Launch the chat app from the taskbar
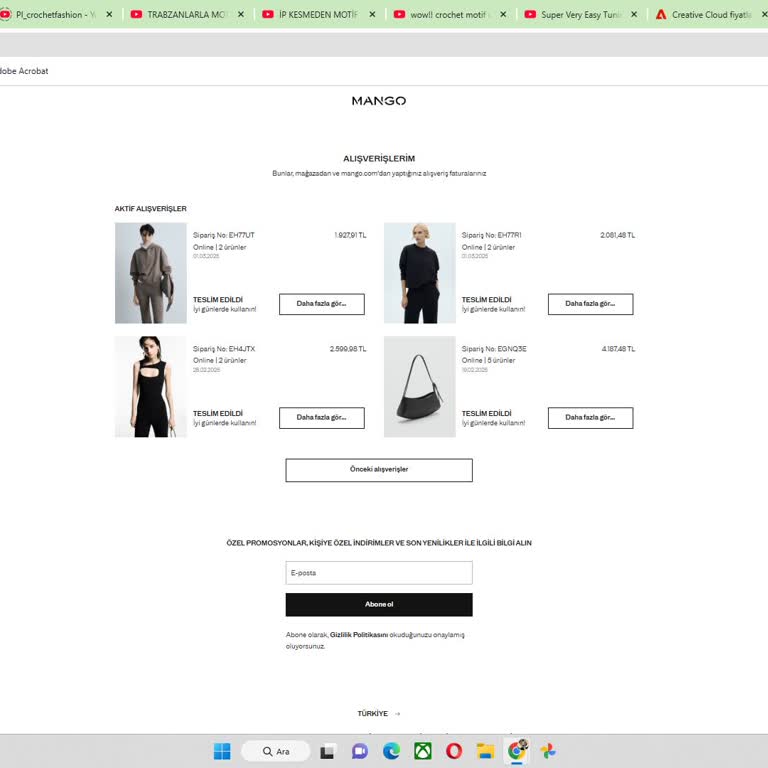Screen dimensions: 768x768 pyautogui.click(x=360, y=751)
